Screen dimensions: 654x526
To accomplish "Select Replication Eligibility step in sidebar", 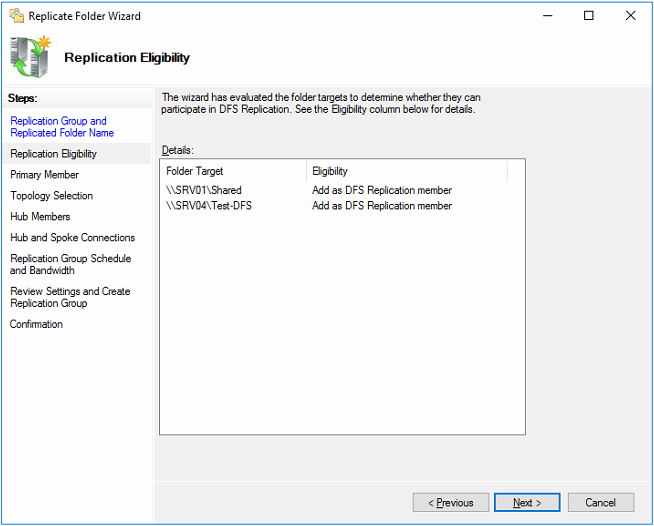I will click(54, 154).
